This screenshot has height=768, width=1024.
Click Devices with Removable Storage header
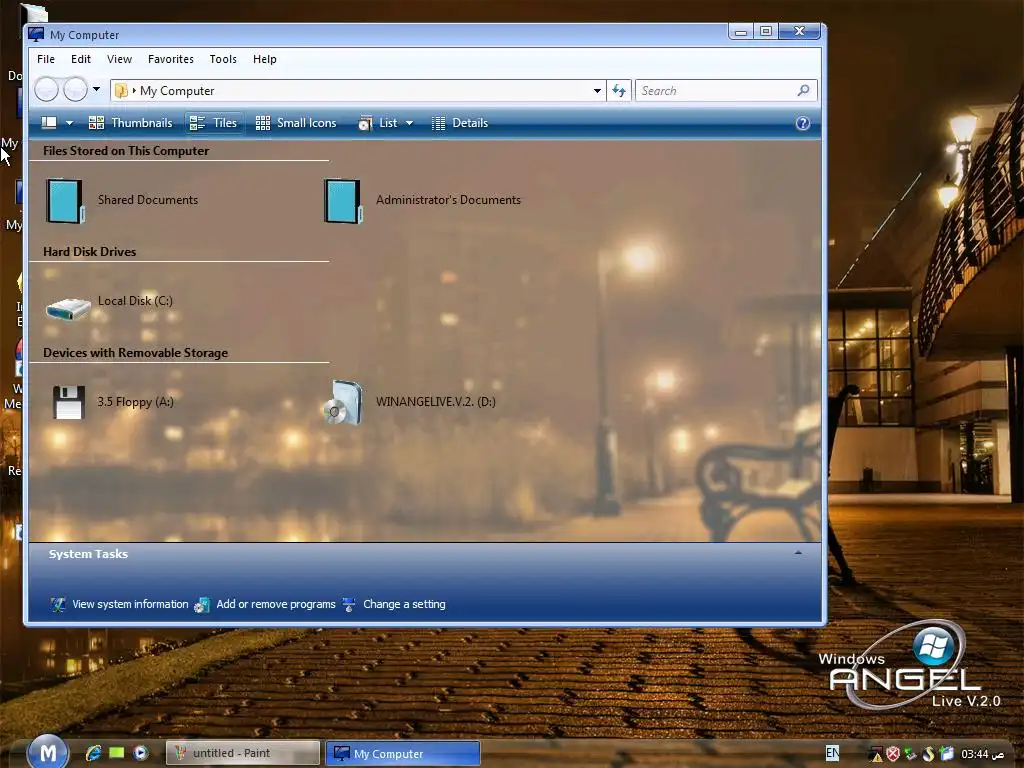point(135,353)
